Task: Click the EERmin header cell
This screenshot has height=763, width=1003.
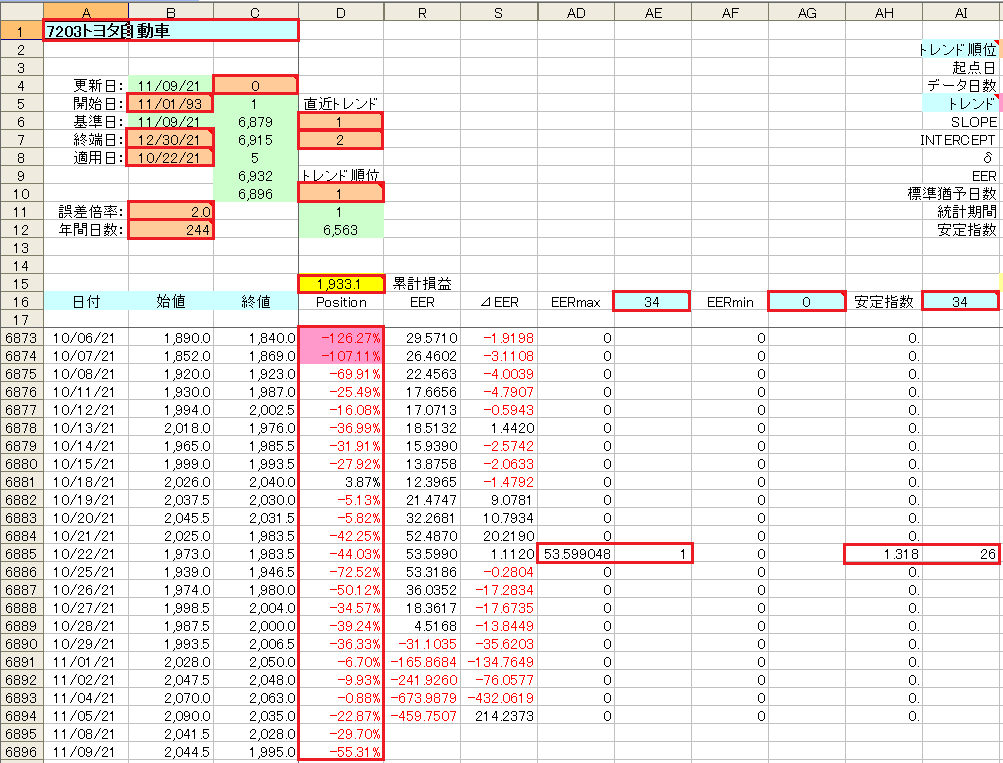Action: click(730, 302)
